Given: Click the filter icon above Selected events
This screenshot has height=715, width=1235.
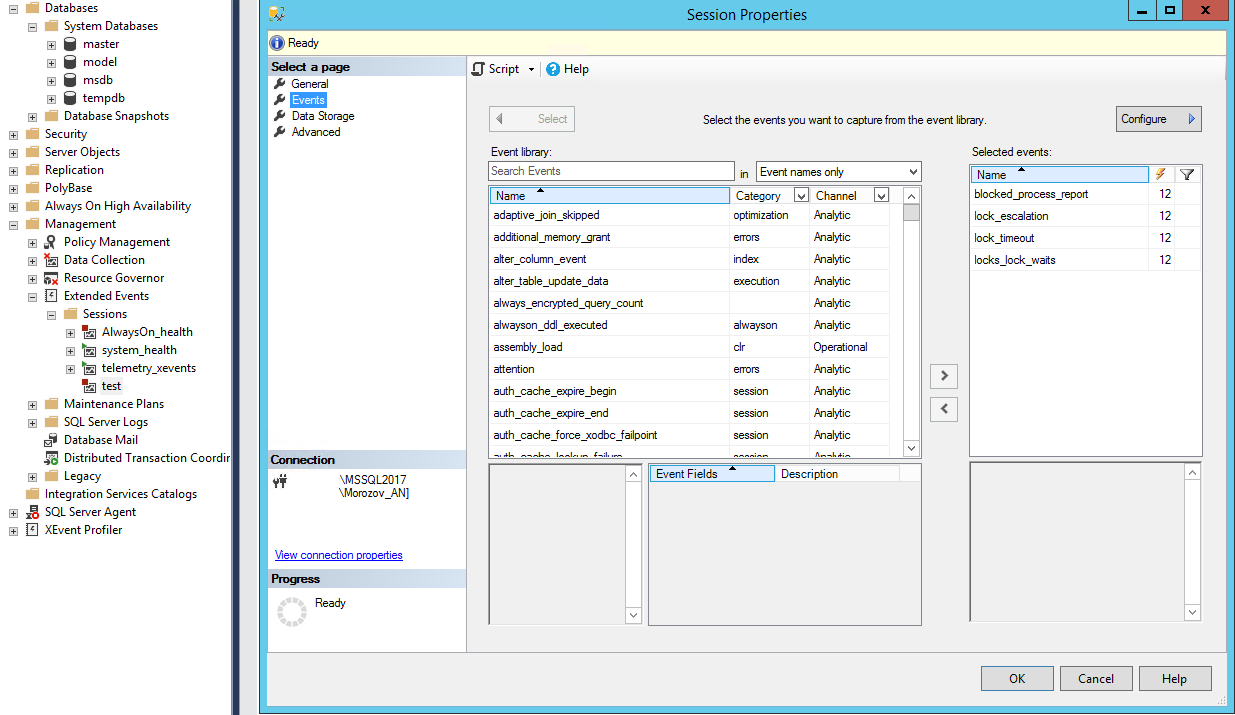Looking at the screenshot, I should tap(1187, 174).
